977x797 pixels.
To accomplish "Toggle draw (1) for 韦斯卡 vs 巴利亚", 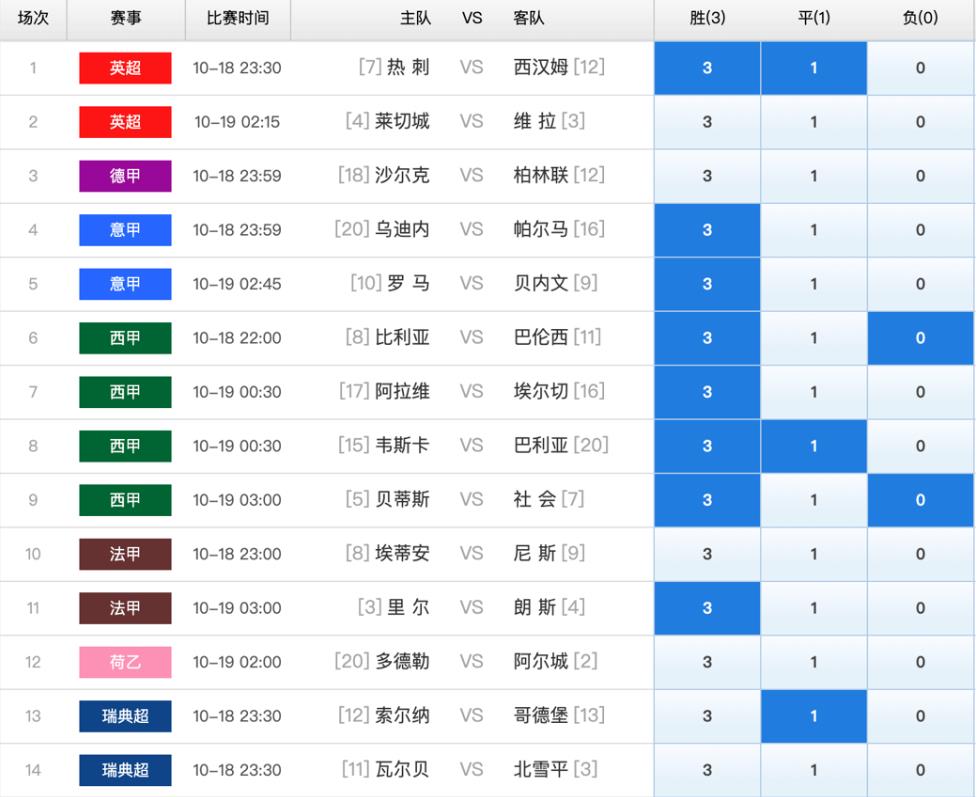I will coord(814,446).
